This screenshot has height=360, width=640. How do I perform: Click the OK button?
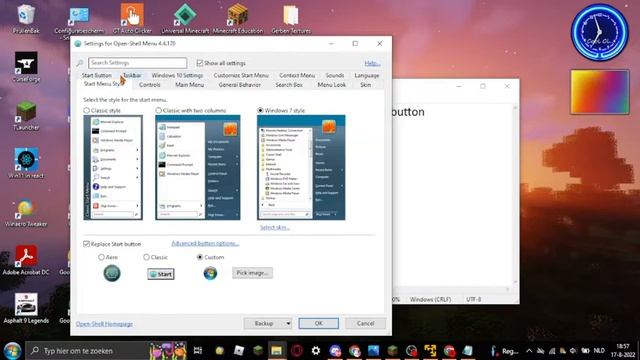tap(318, 324)
